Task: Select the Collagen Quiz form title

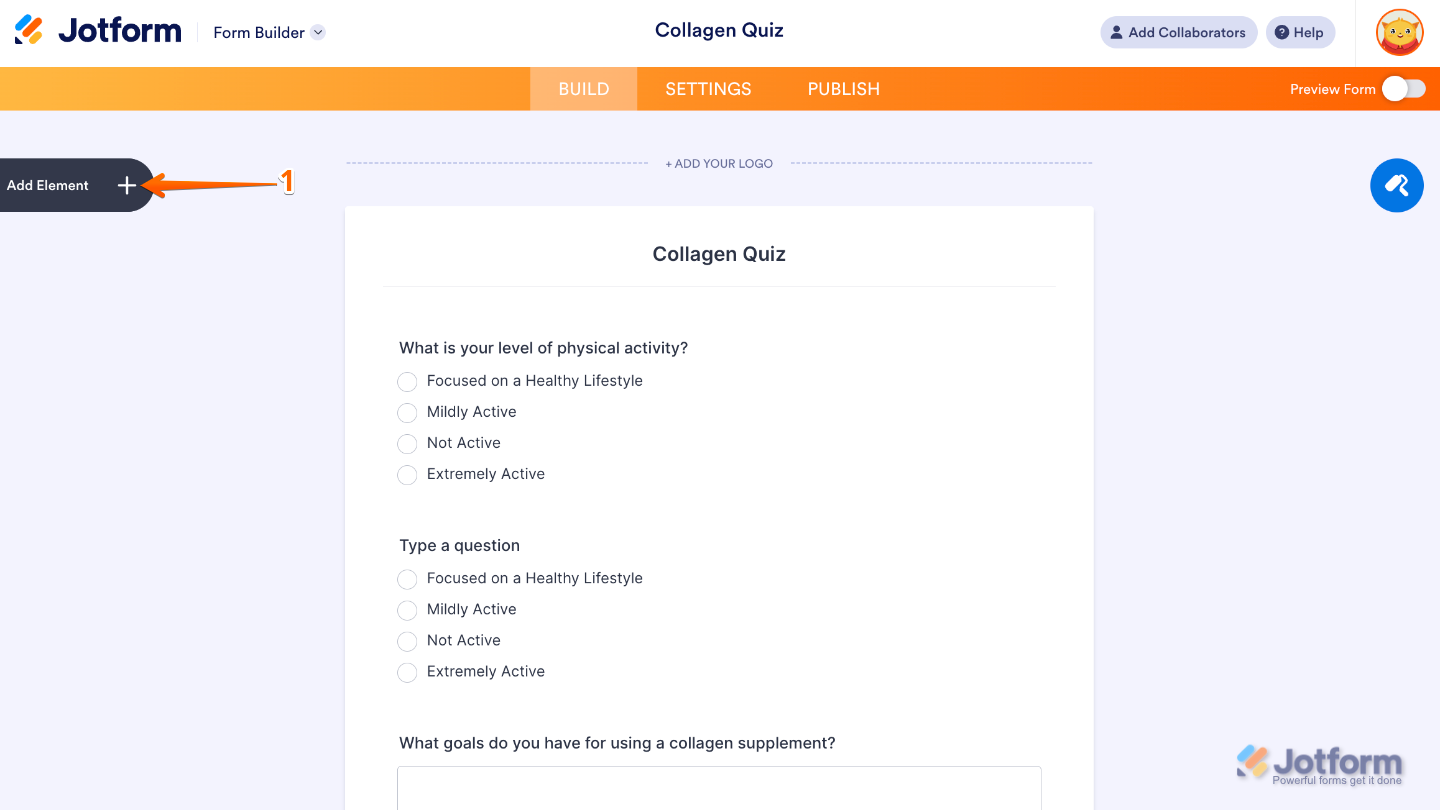Action: 719,254
